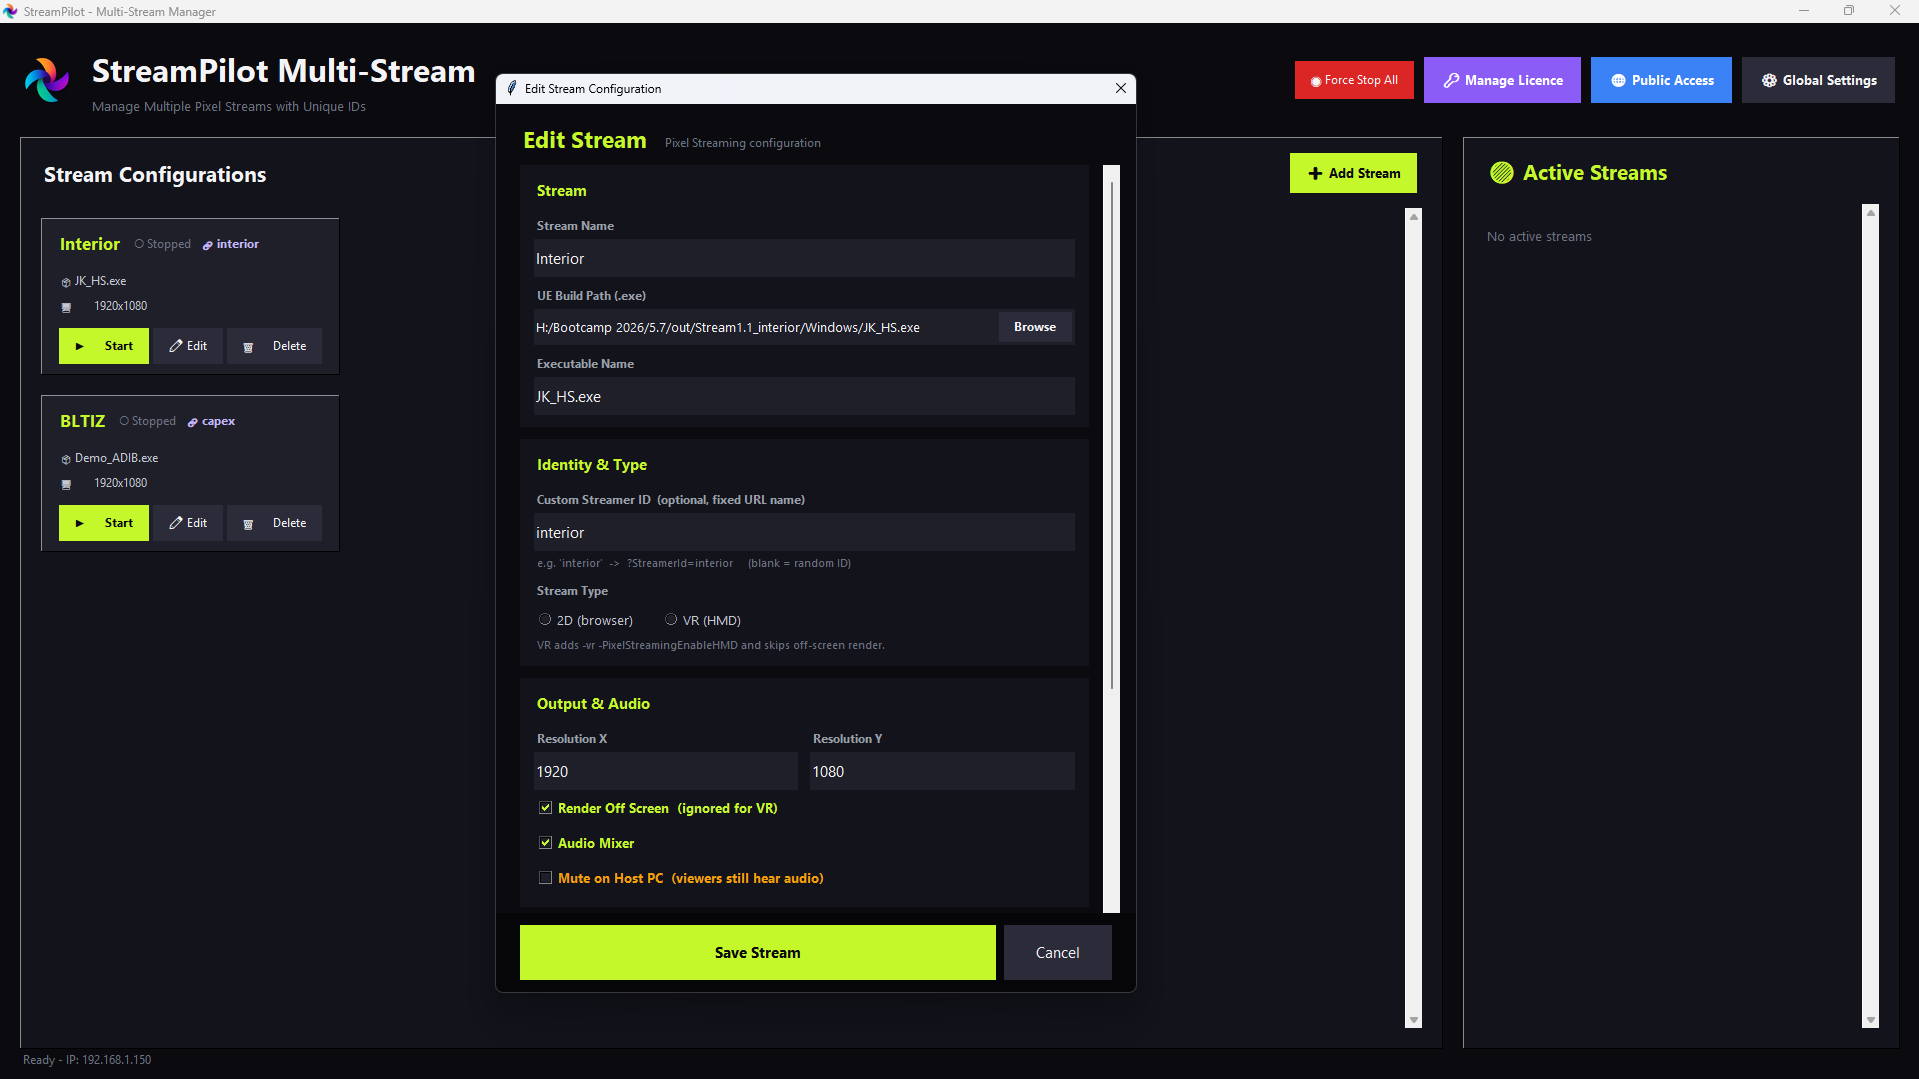Click the UE Build Path field

(x=766, y=327)
